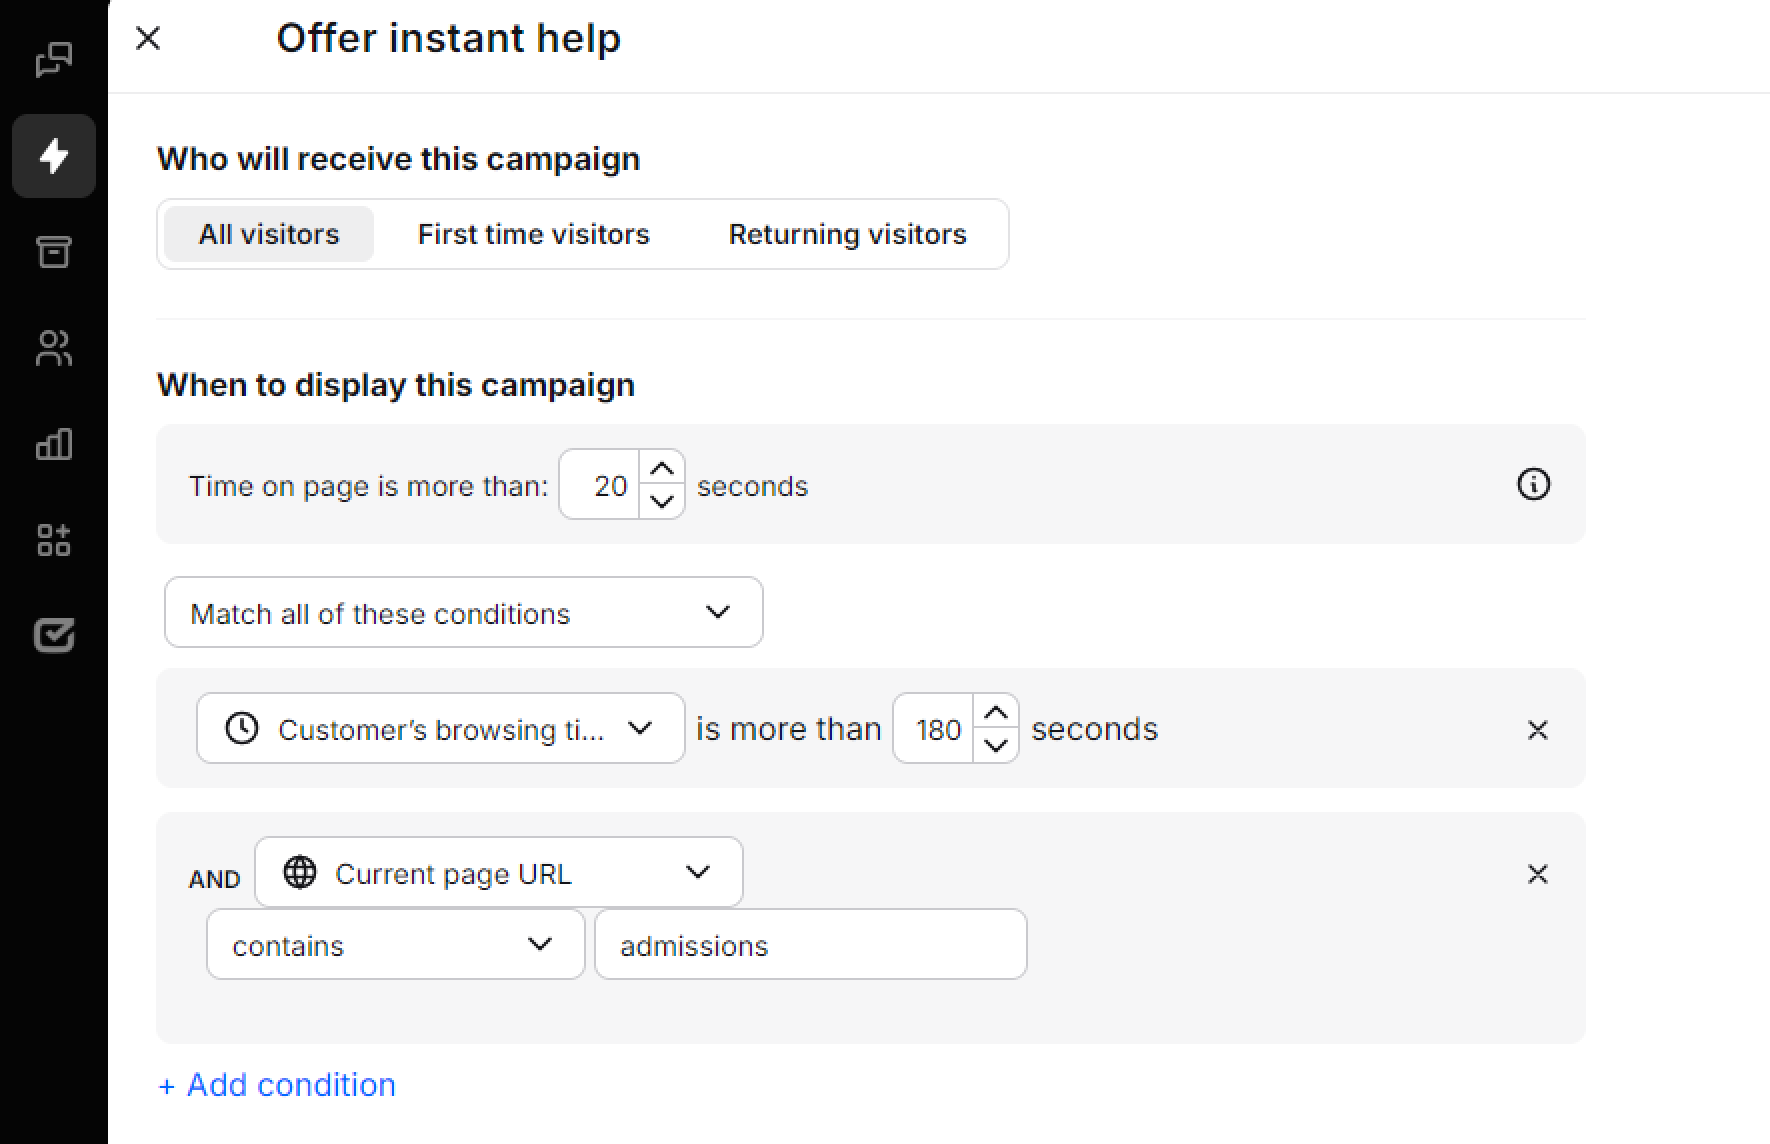Select the Returning visitors option
The height and width of the screenshot is (1144, 1770).
(847, 234)
